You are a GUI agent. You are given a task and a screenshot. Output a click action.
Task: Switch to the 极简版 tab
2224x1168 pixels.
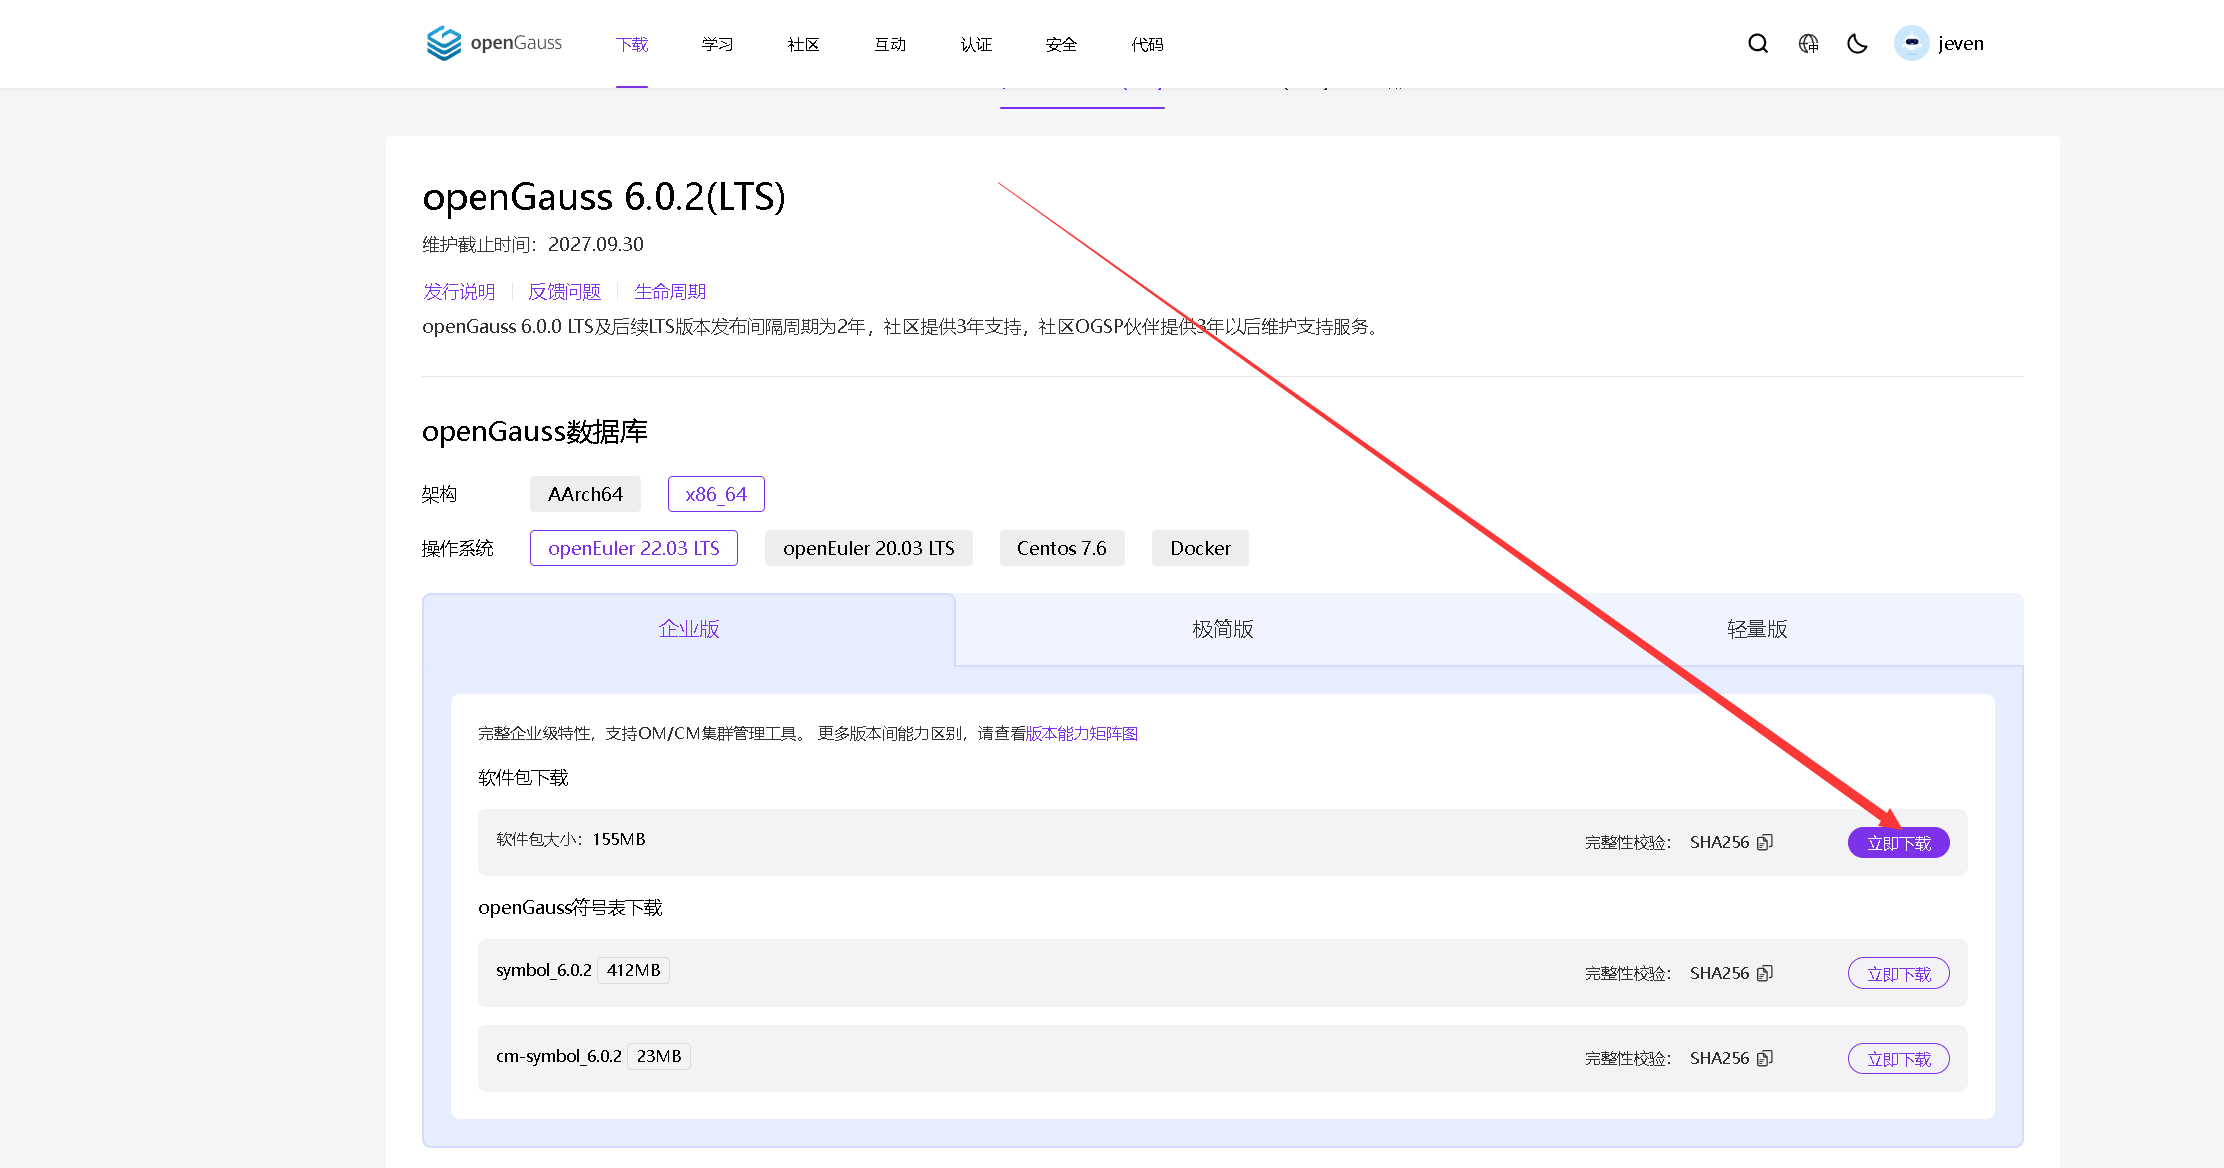click(1222, 629)
